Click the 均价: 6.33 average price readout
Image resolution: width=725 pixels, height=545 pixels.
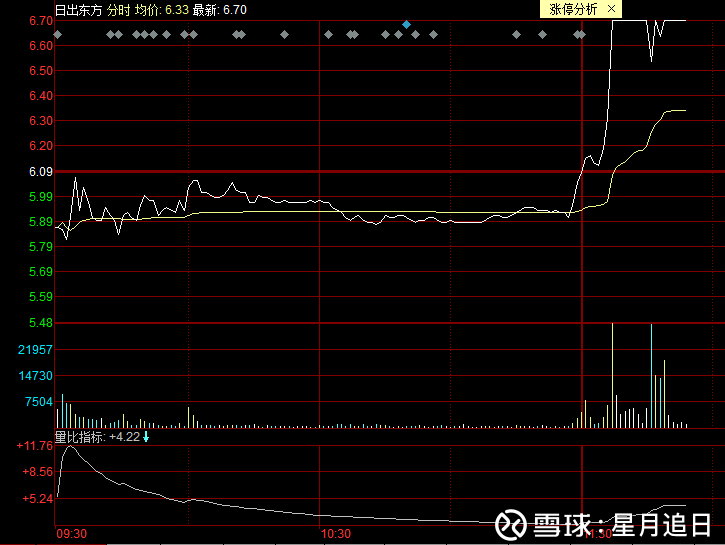pyautogui.click(x=161, y=10)
